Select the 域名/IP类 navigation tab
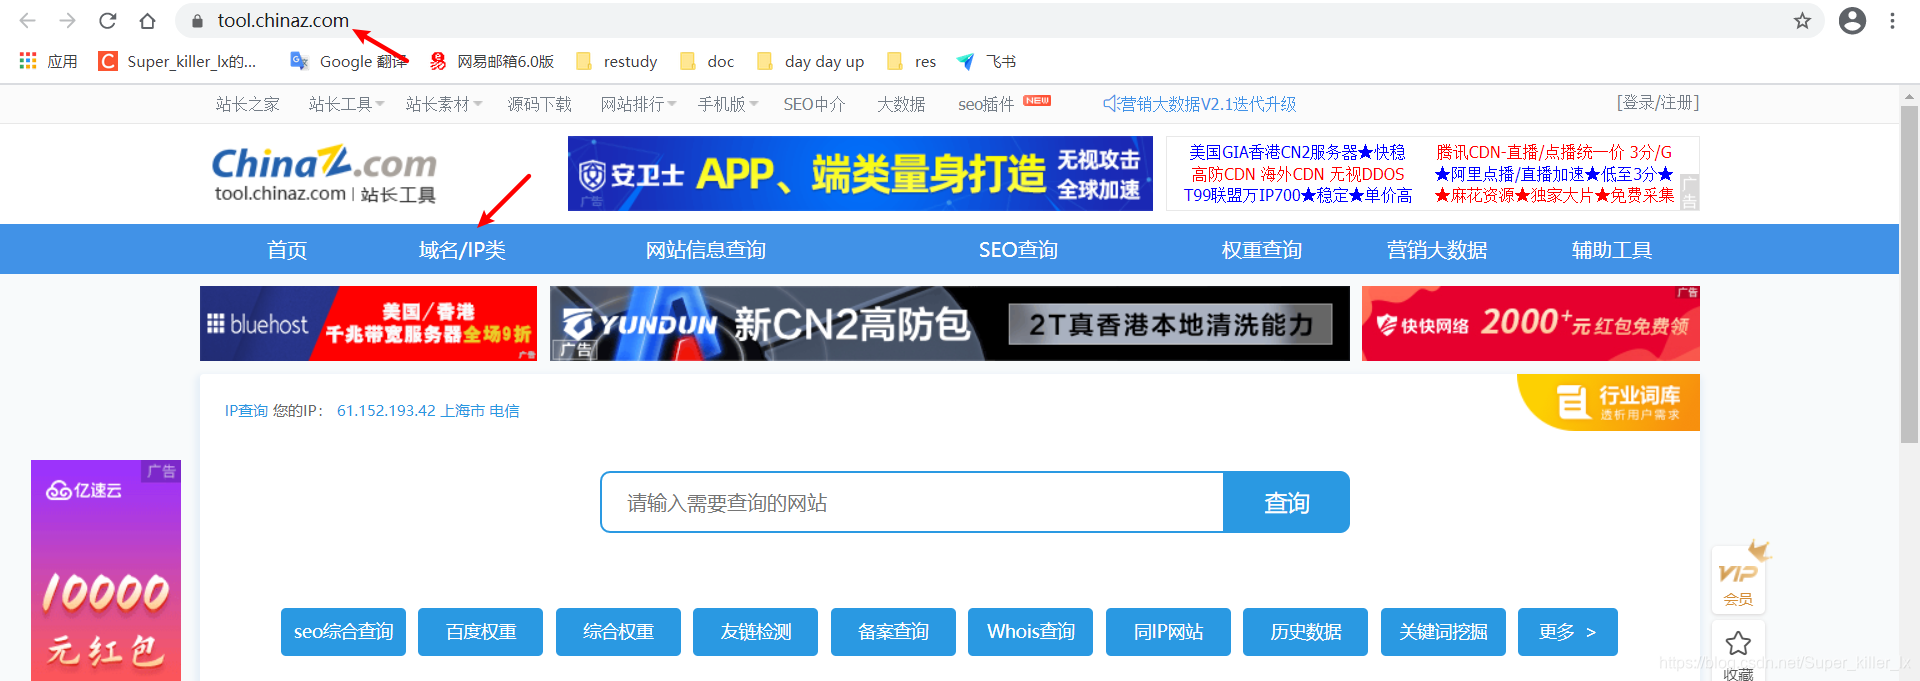1920x681 pixels. click(462, 249)
